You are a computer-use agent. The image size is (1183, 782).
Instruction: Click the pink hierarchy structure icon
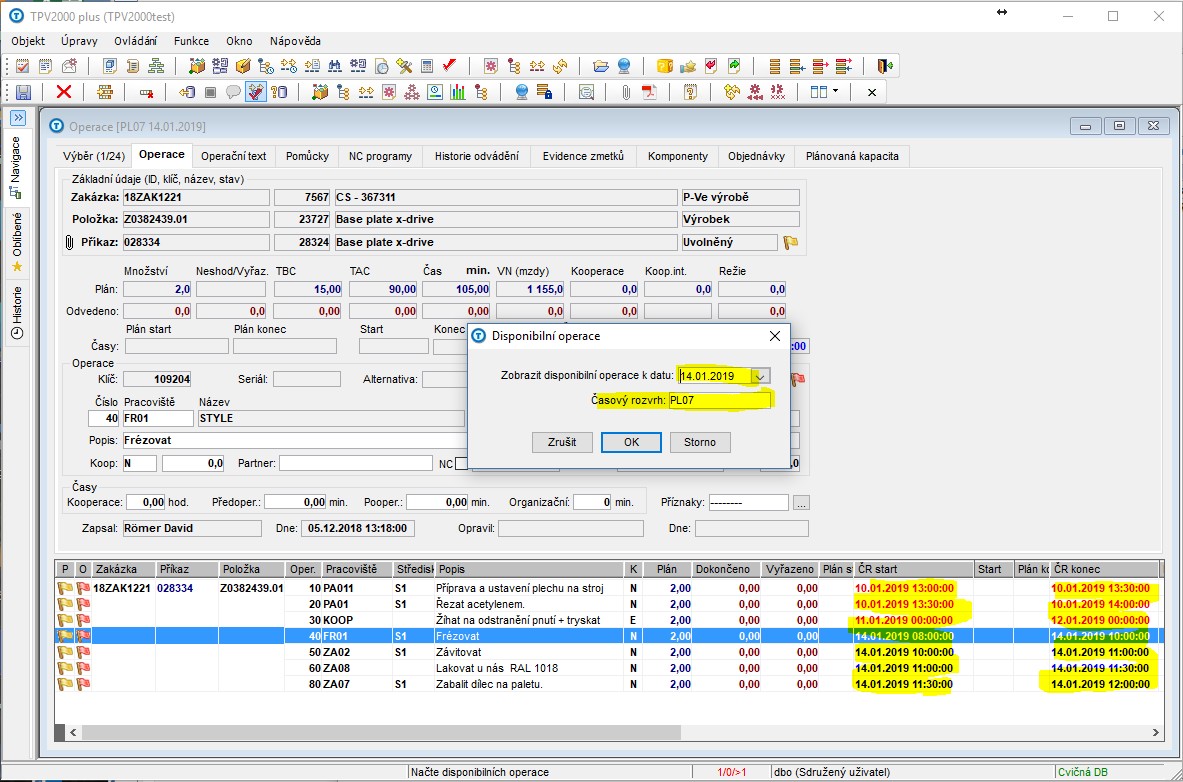(x=412, y=92)
